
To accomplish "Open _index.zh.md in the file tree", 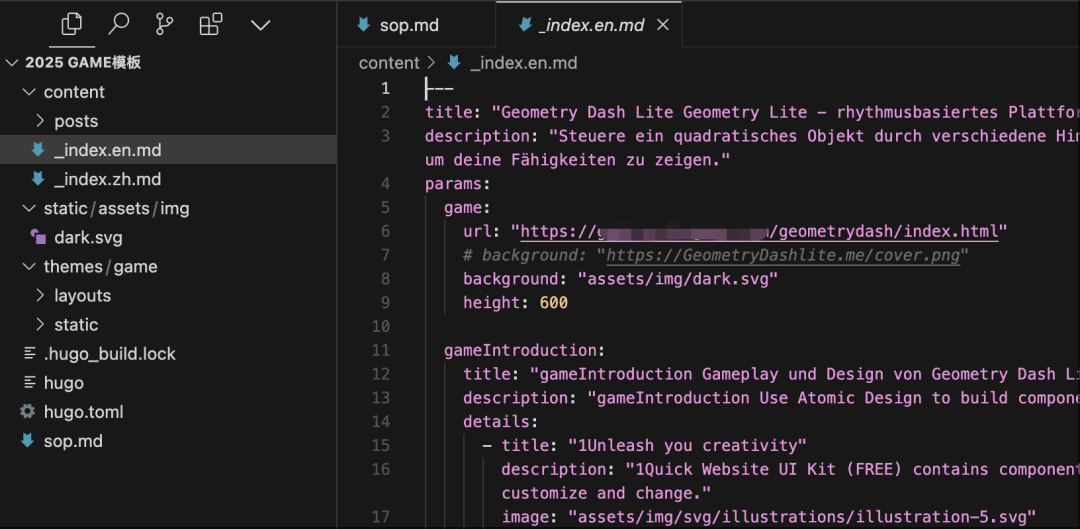I will coord(168,179).
